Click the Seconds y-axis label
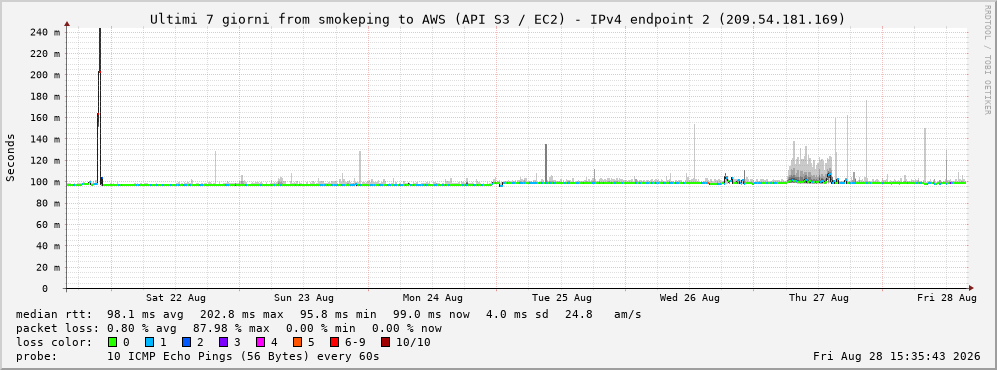Screen dimensions: 997x370 coord(11,157)
